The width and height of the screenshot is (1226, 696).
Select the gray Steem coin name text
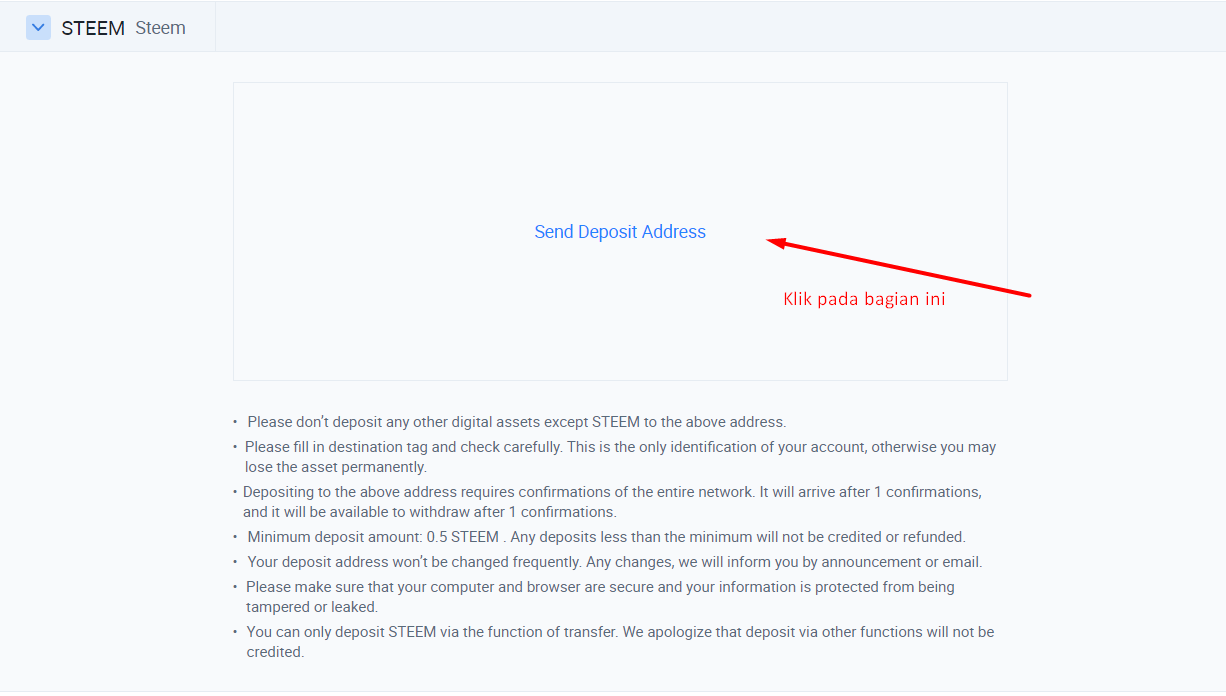coord(160,28)
